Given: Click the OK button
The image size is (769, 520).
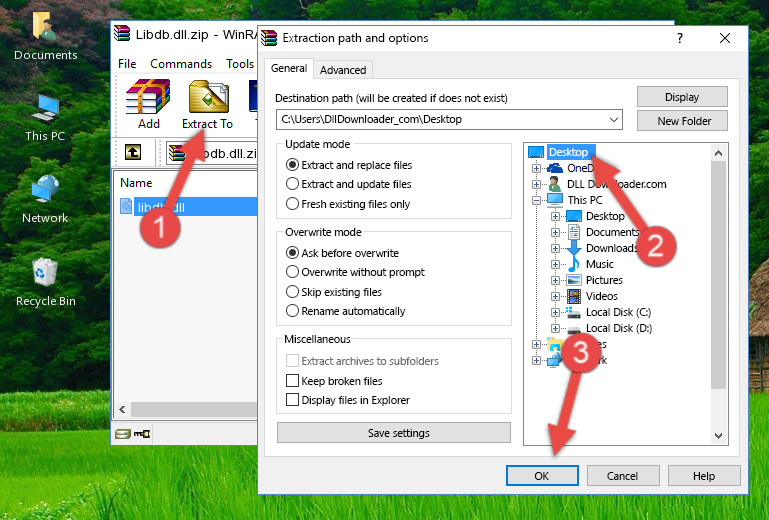Looking at the screenshot, I should (x=542, y=476).
